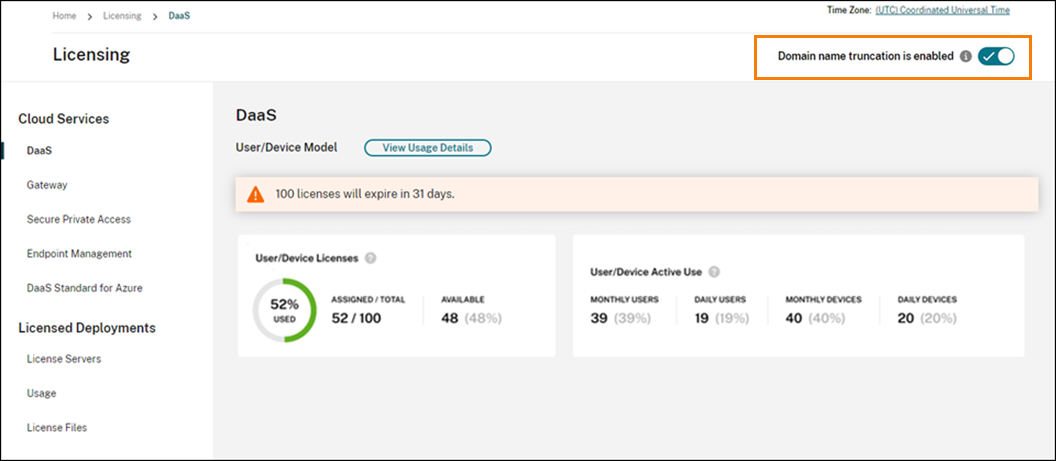Select DaaS in the breadcrumb trail
This screenshot has height=461, width=1056.
click(x=179, y=17)
